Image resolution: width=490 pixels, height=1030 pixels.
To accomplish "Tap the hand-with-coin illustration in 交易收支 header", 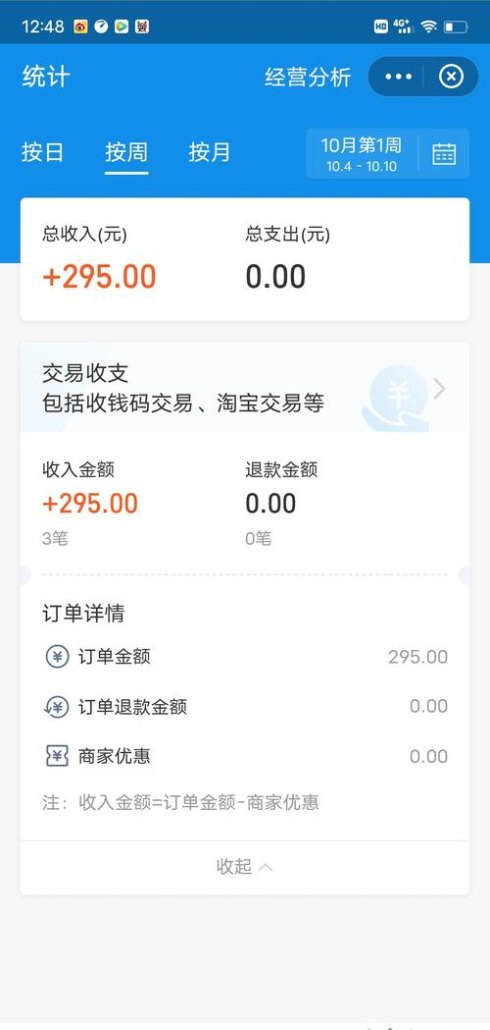I will (396, 397).
